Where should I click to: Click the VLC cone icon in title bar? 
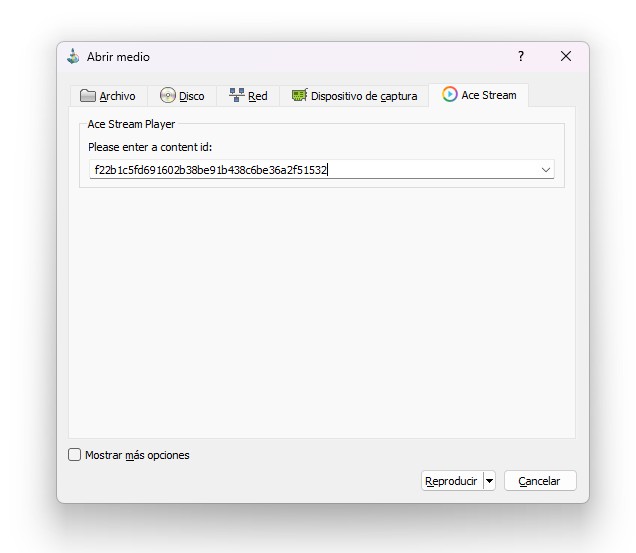pyautogui.click(x=73, y=57)
